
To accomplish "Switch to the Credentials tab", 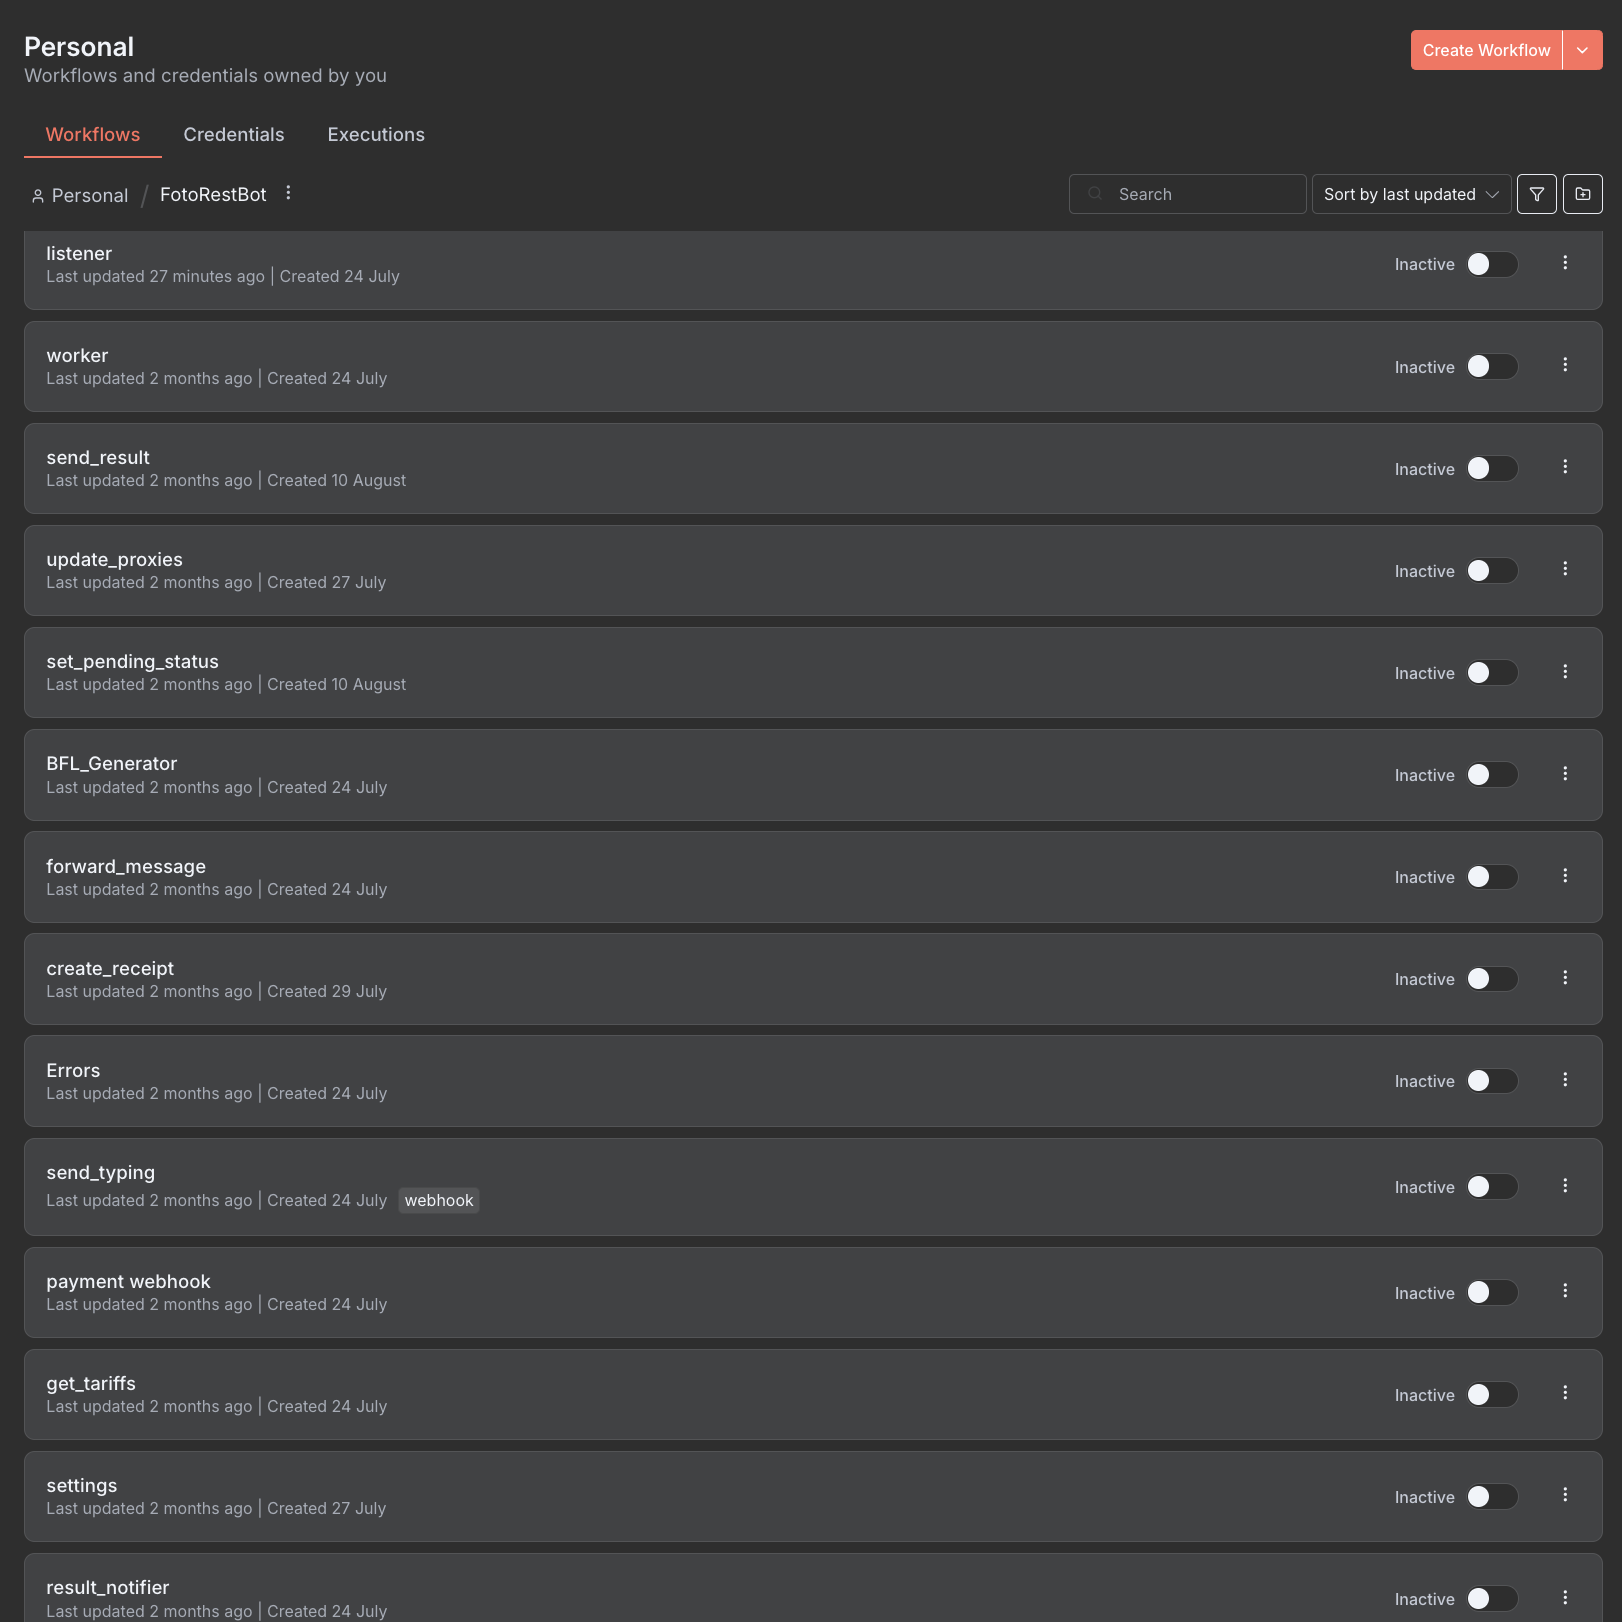I will 234,135.
